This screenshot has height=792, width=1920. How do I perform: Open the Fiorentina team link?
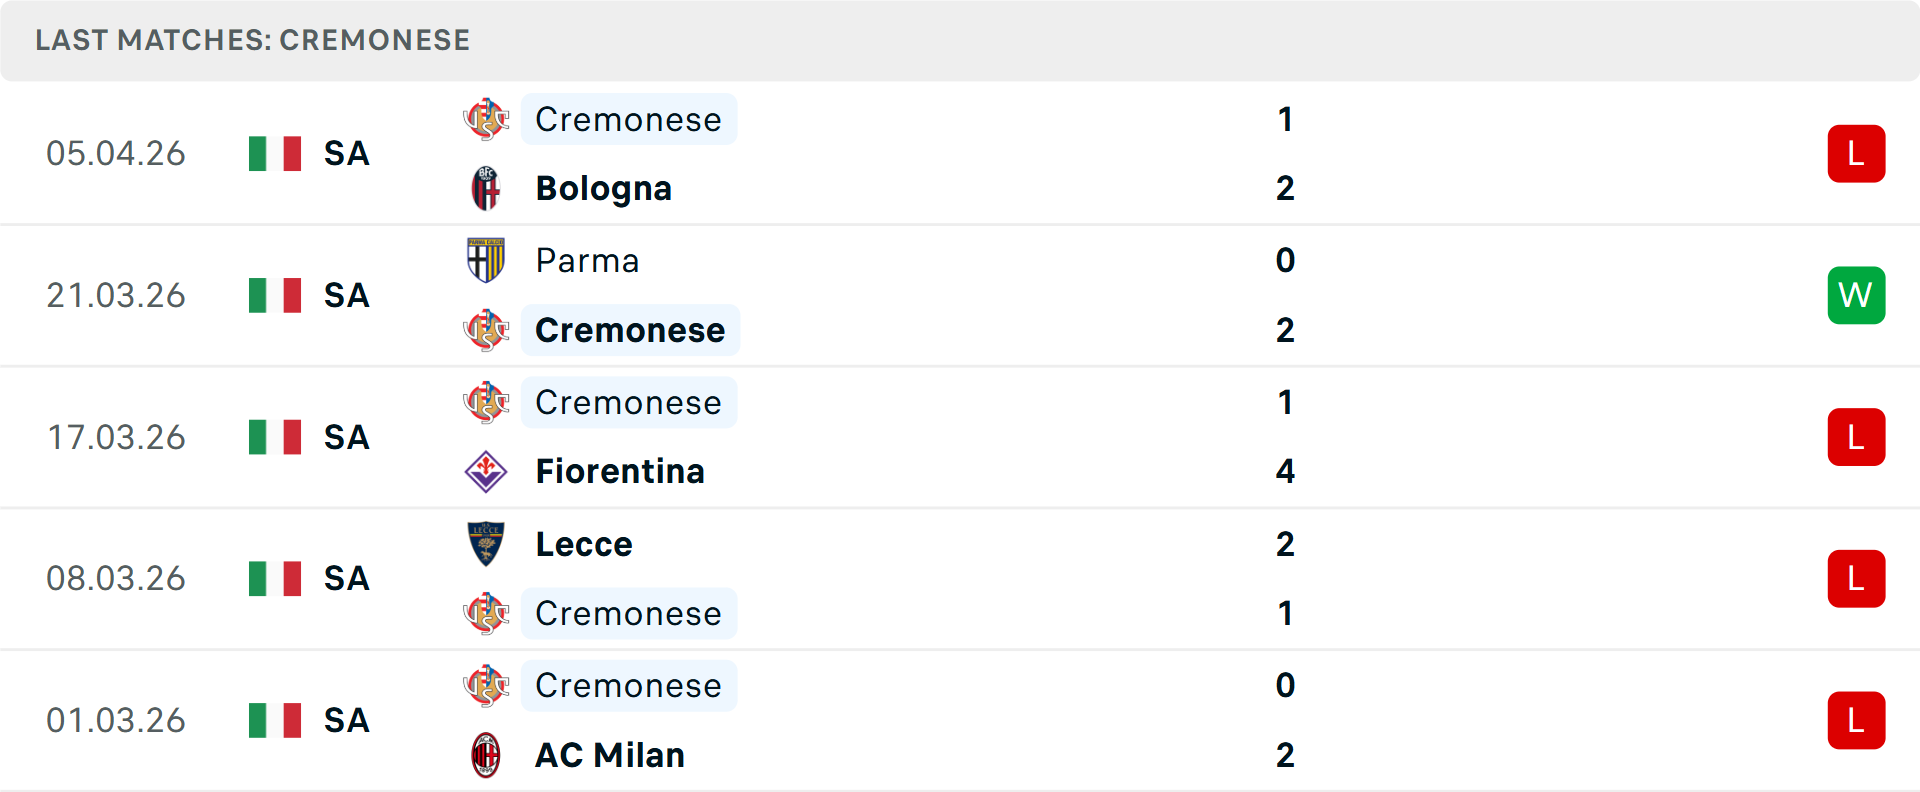[x=619, y=471]
